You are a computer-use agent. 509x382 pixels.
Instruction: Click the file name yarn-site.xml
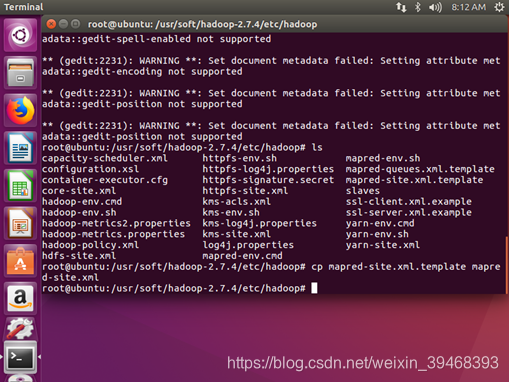[383, 245]
